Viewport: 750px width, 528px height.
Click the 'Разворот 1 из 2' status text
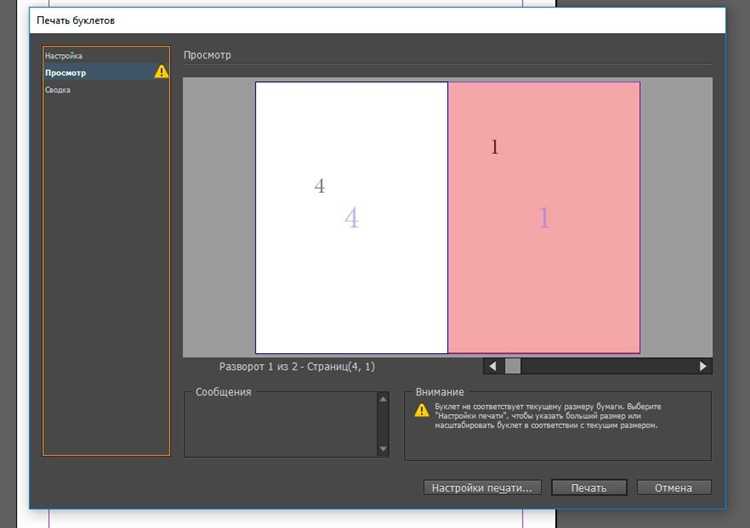(x=297, y=367)
